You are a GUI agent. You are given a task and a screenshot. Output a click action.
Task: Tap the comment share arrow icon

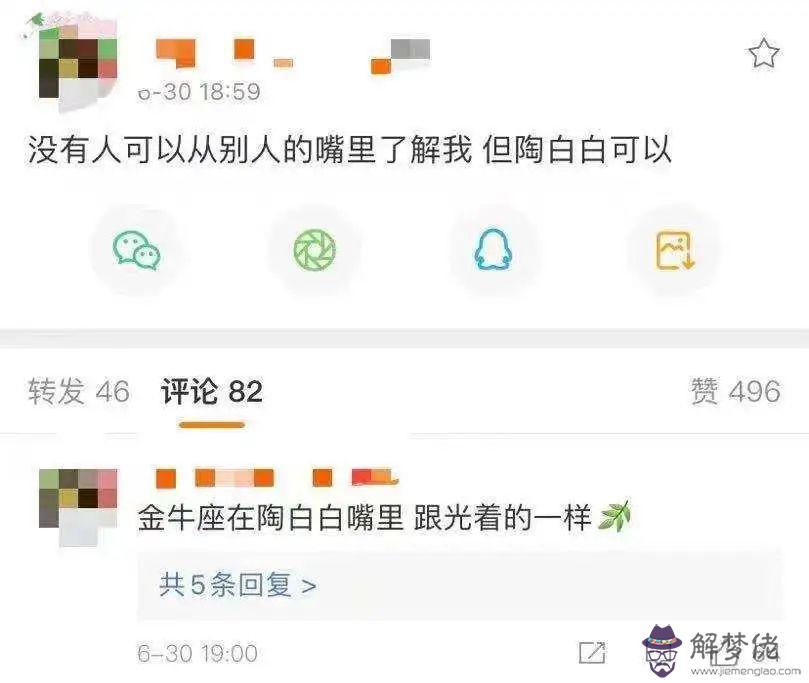592,653
